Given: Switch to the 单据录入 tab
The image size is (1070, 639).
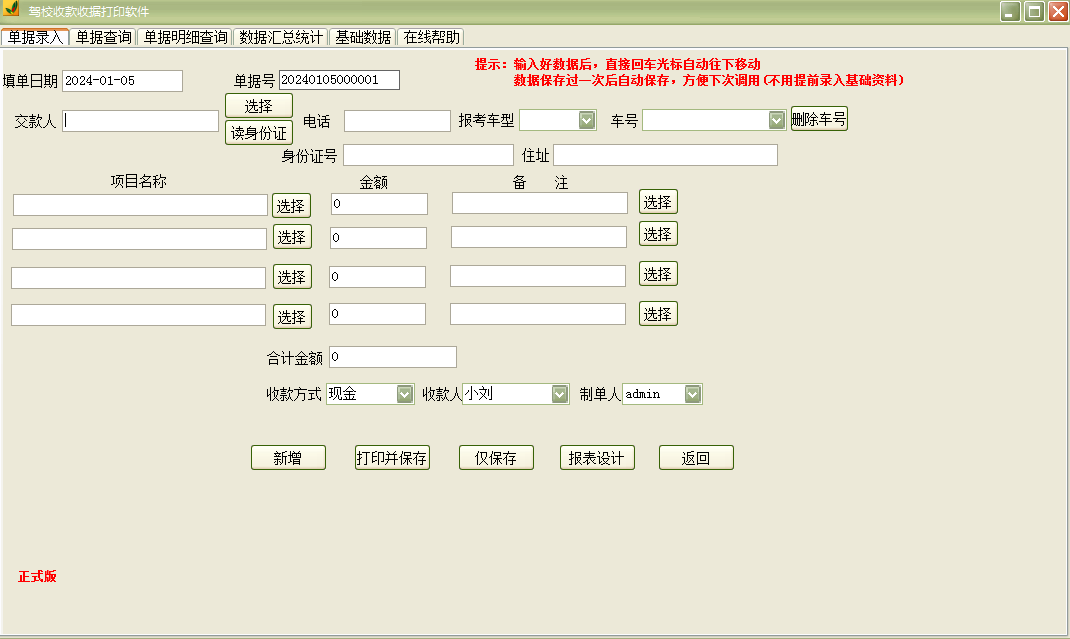Looking at the screenshot, I should pos(35,37).
